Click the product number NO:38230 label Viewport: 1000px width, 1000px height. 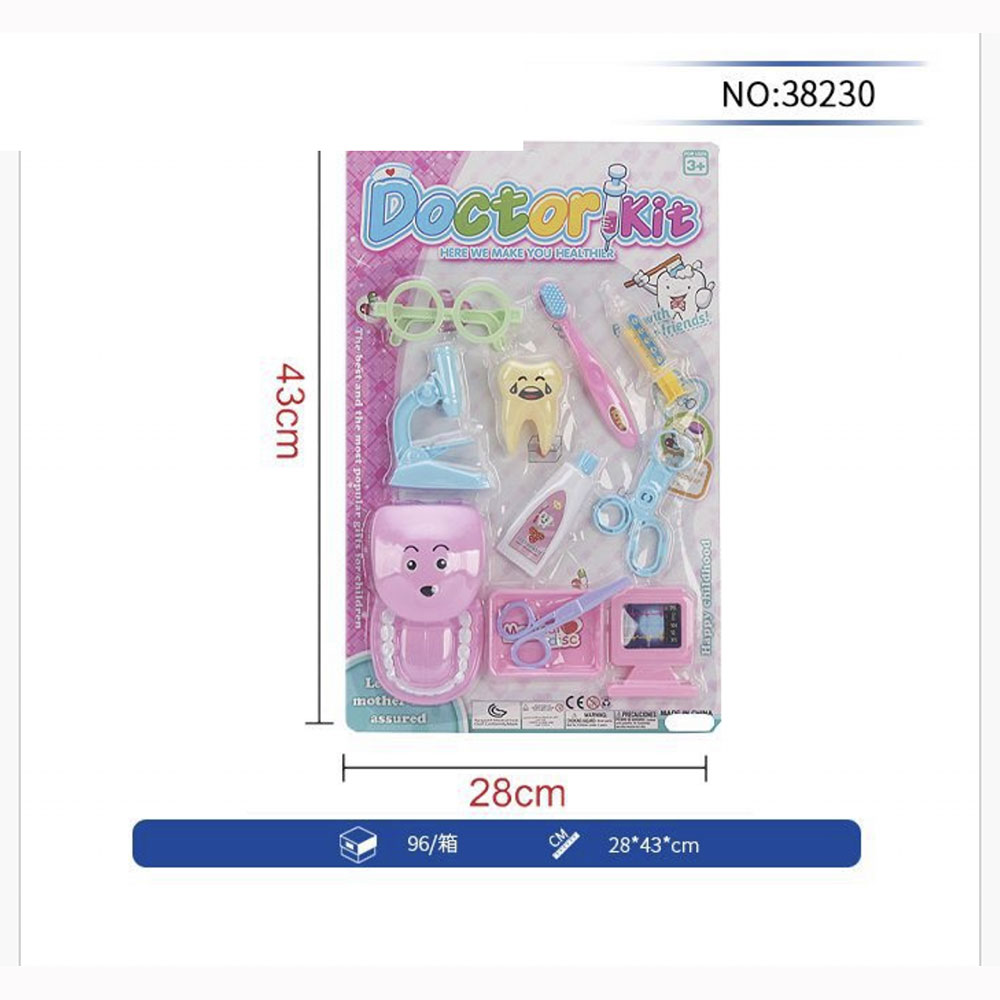798,94
